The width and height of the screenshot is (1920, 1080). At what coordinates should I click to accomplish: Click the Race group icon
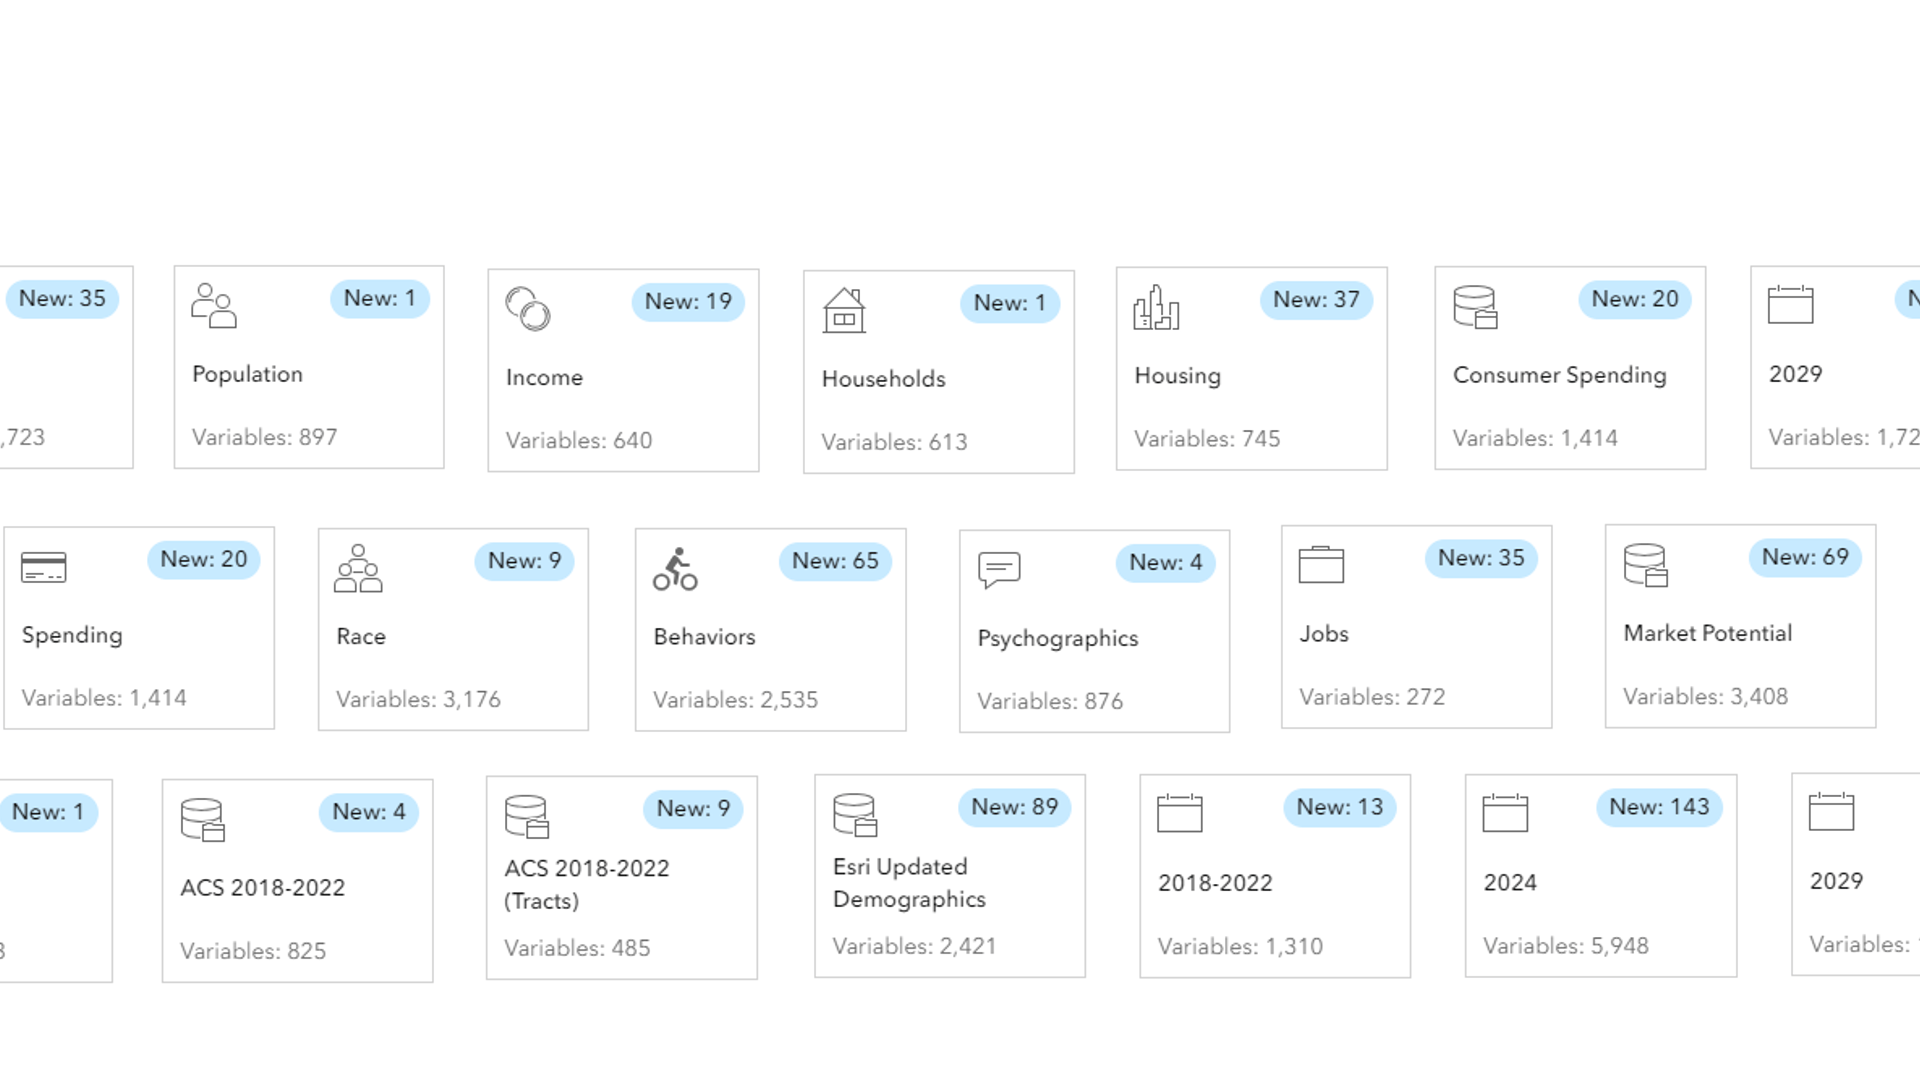coord(357,570)
